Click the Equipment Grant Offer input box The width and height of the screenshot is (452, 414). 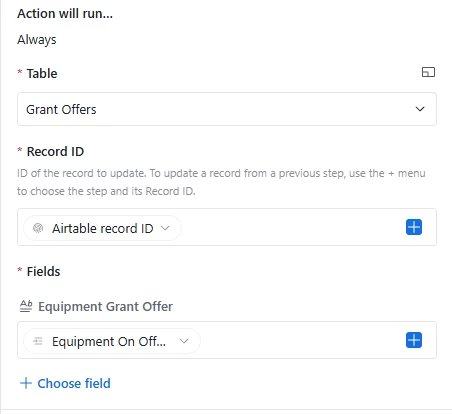227,340
